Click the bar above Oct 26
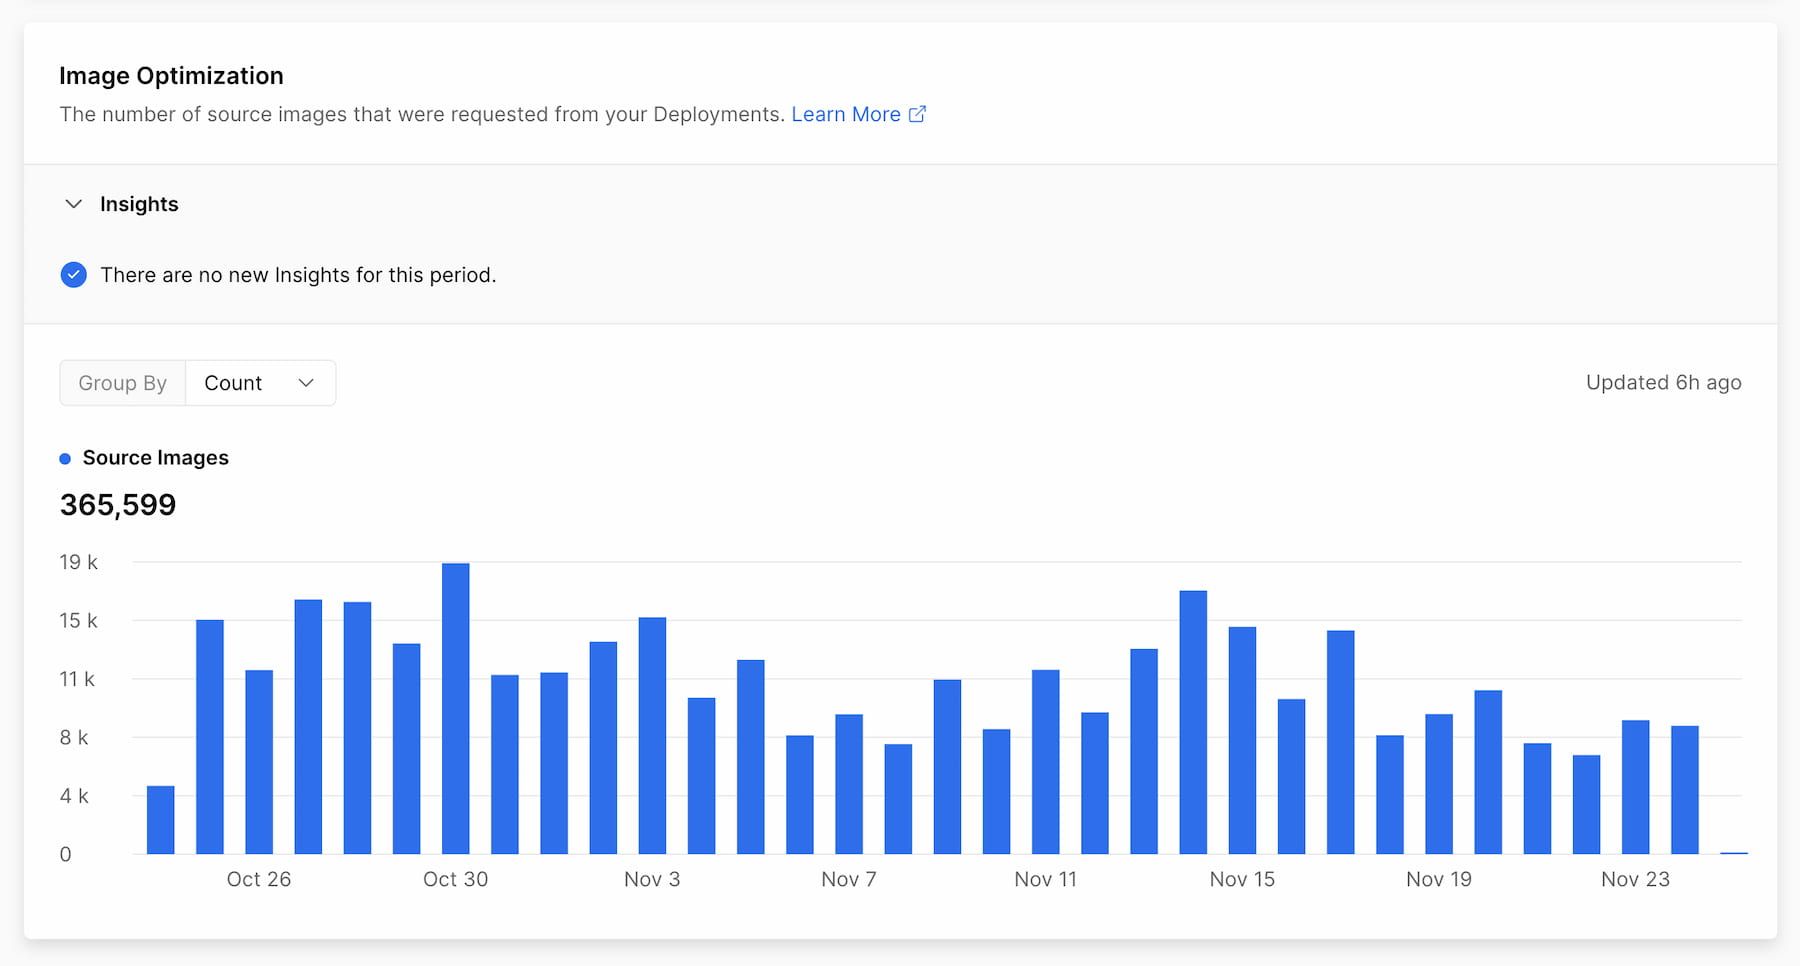Screen dimensions: 1800x966 (x=259, y=762)
